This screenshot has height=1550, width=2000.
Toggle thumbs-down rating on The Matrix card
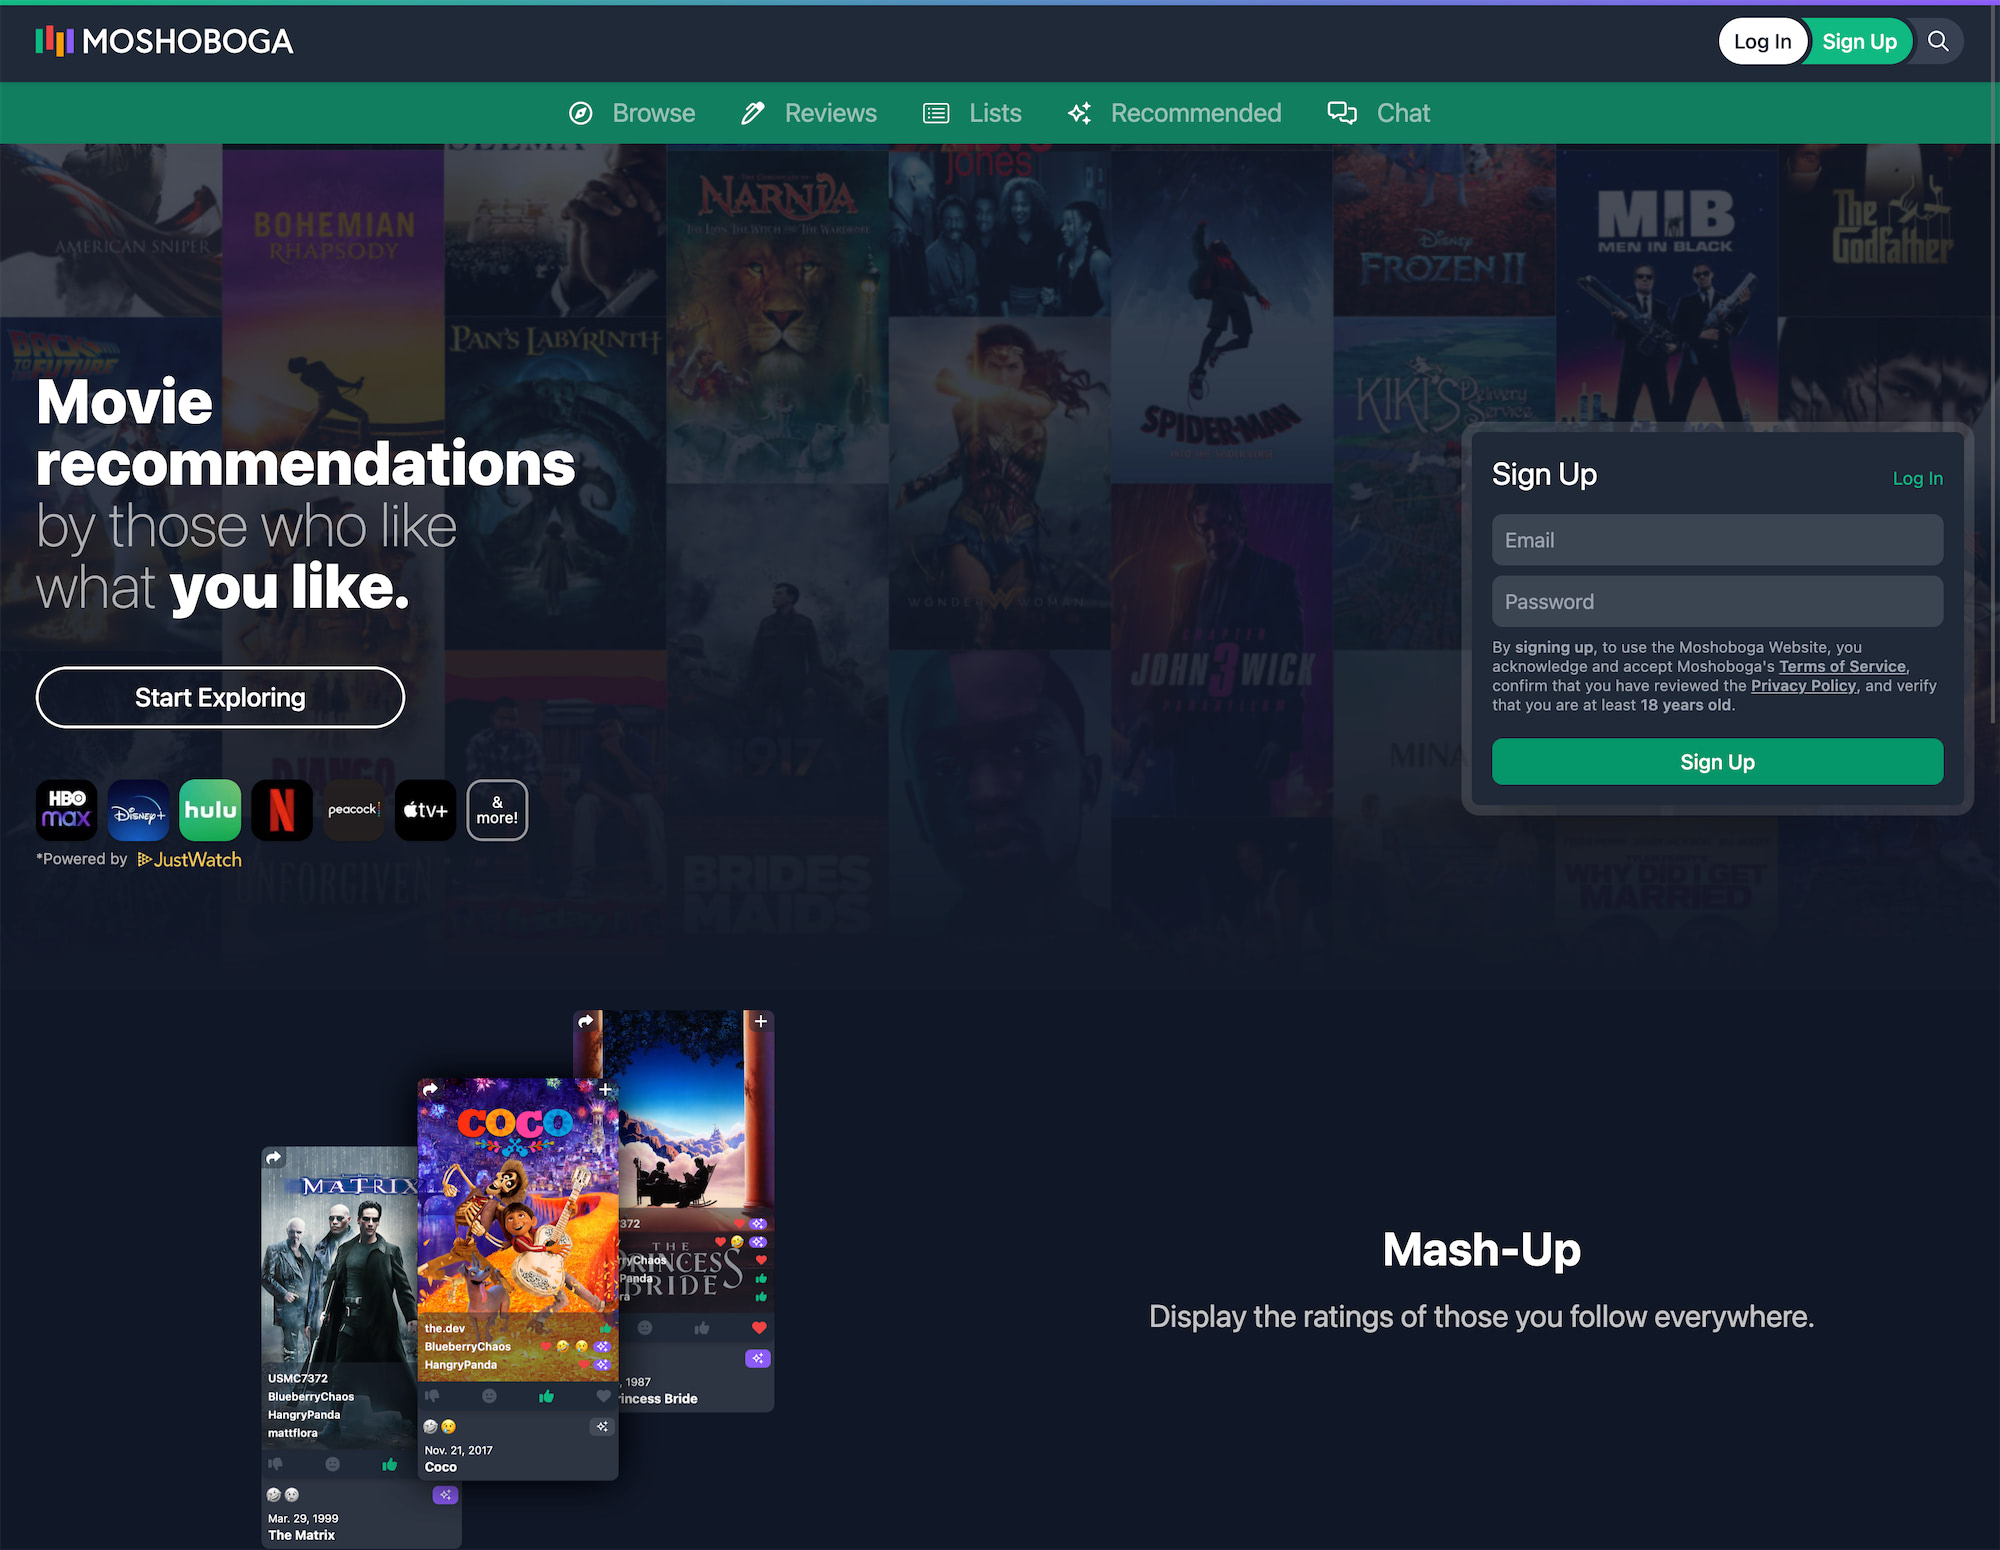276,1464
